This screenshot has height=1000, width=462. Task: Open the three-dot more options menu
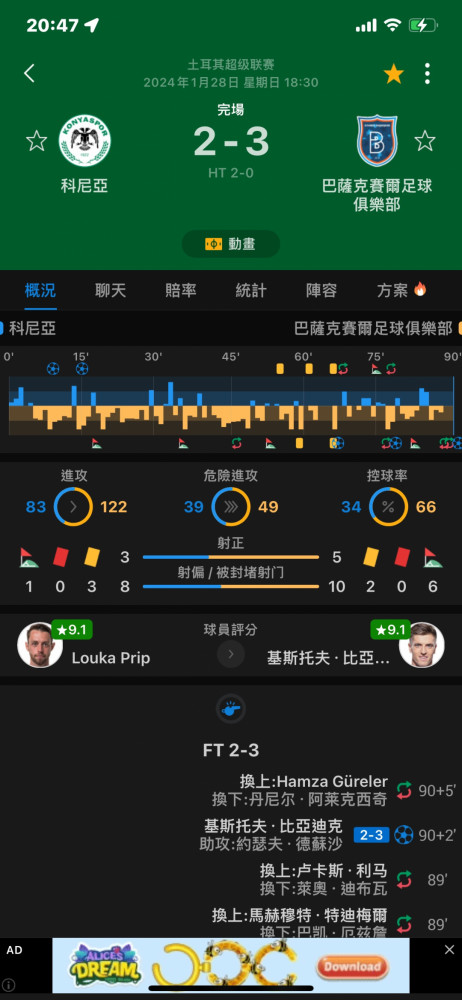pyautogui.click(x=428, y=74)
